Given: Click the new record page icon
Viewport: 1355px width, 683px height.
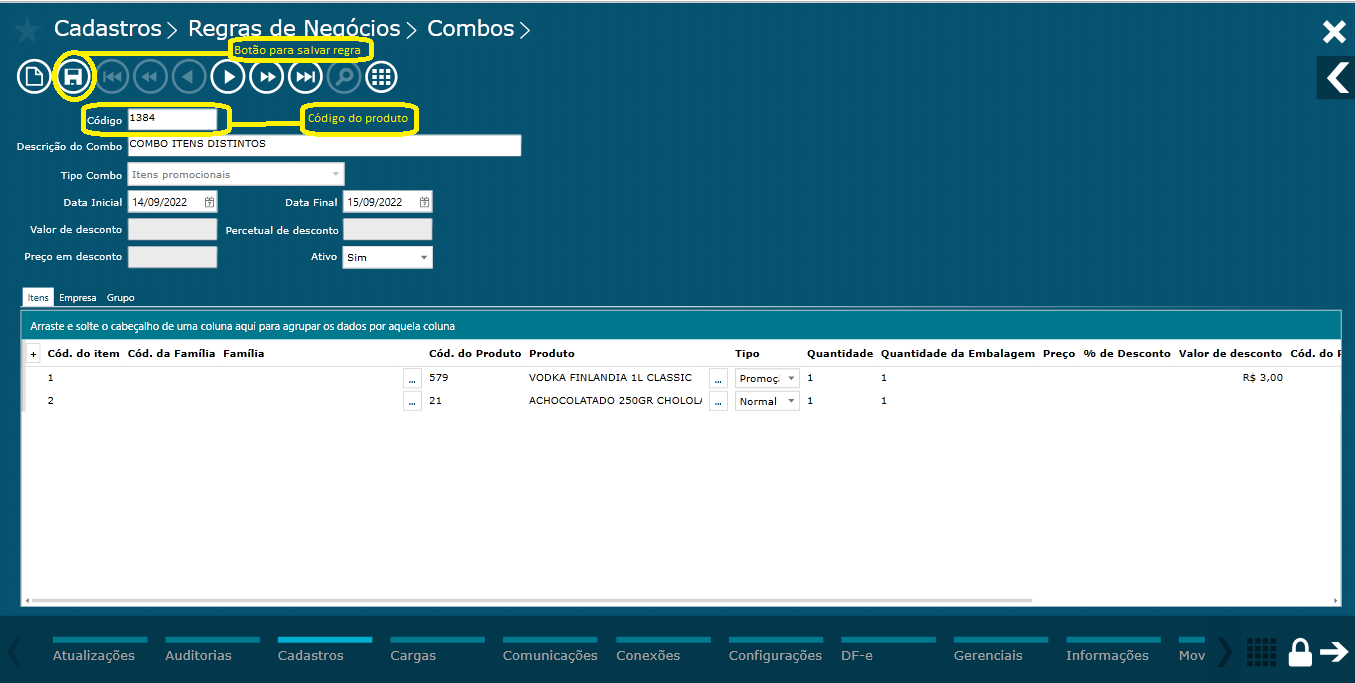Looking at the screenshot, I should click(x=34, y=77).
